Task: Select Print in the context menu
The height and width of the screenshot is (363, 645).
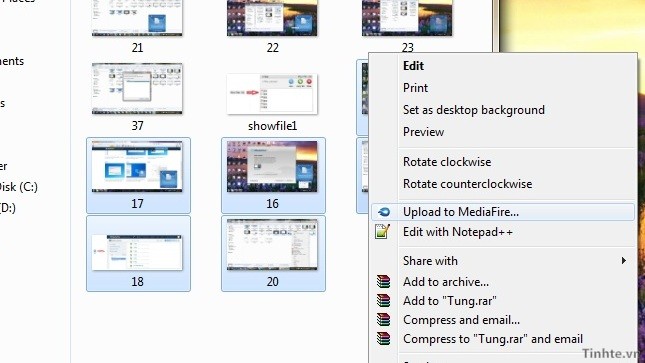Action: pos(415,88)
